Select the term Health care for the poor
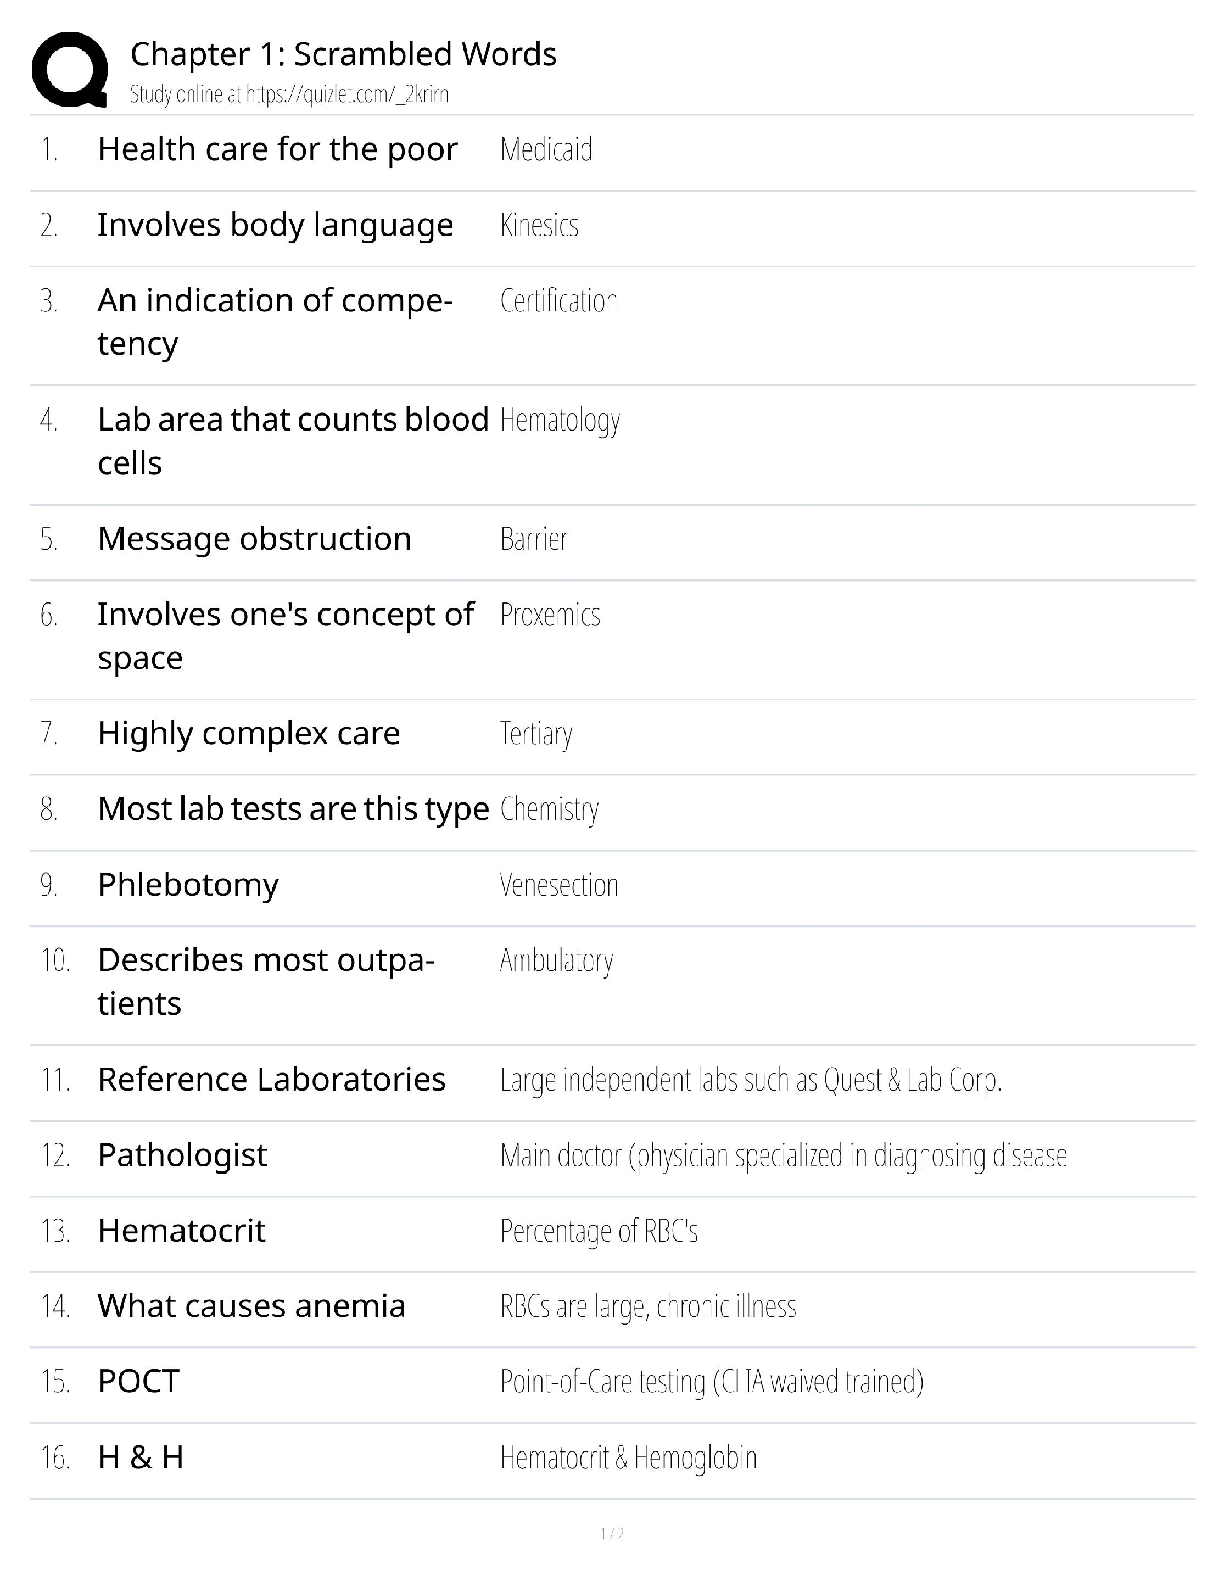The image size is (1224, 1584). tap(277, 149)
